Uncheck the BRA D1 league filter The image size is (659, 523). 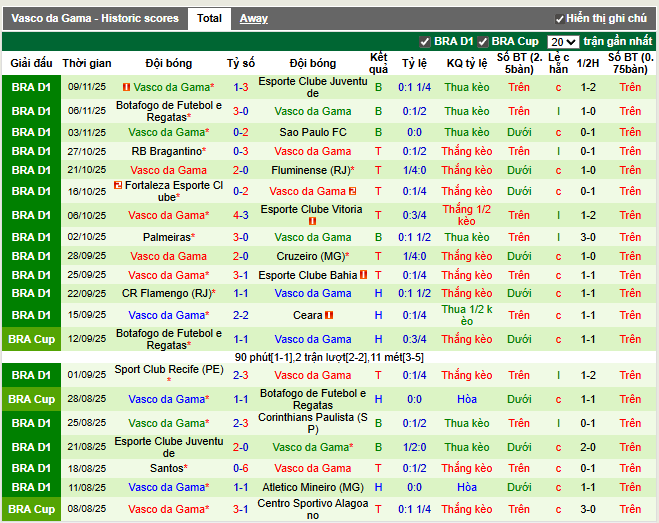[x=424, y=42]
